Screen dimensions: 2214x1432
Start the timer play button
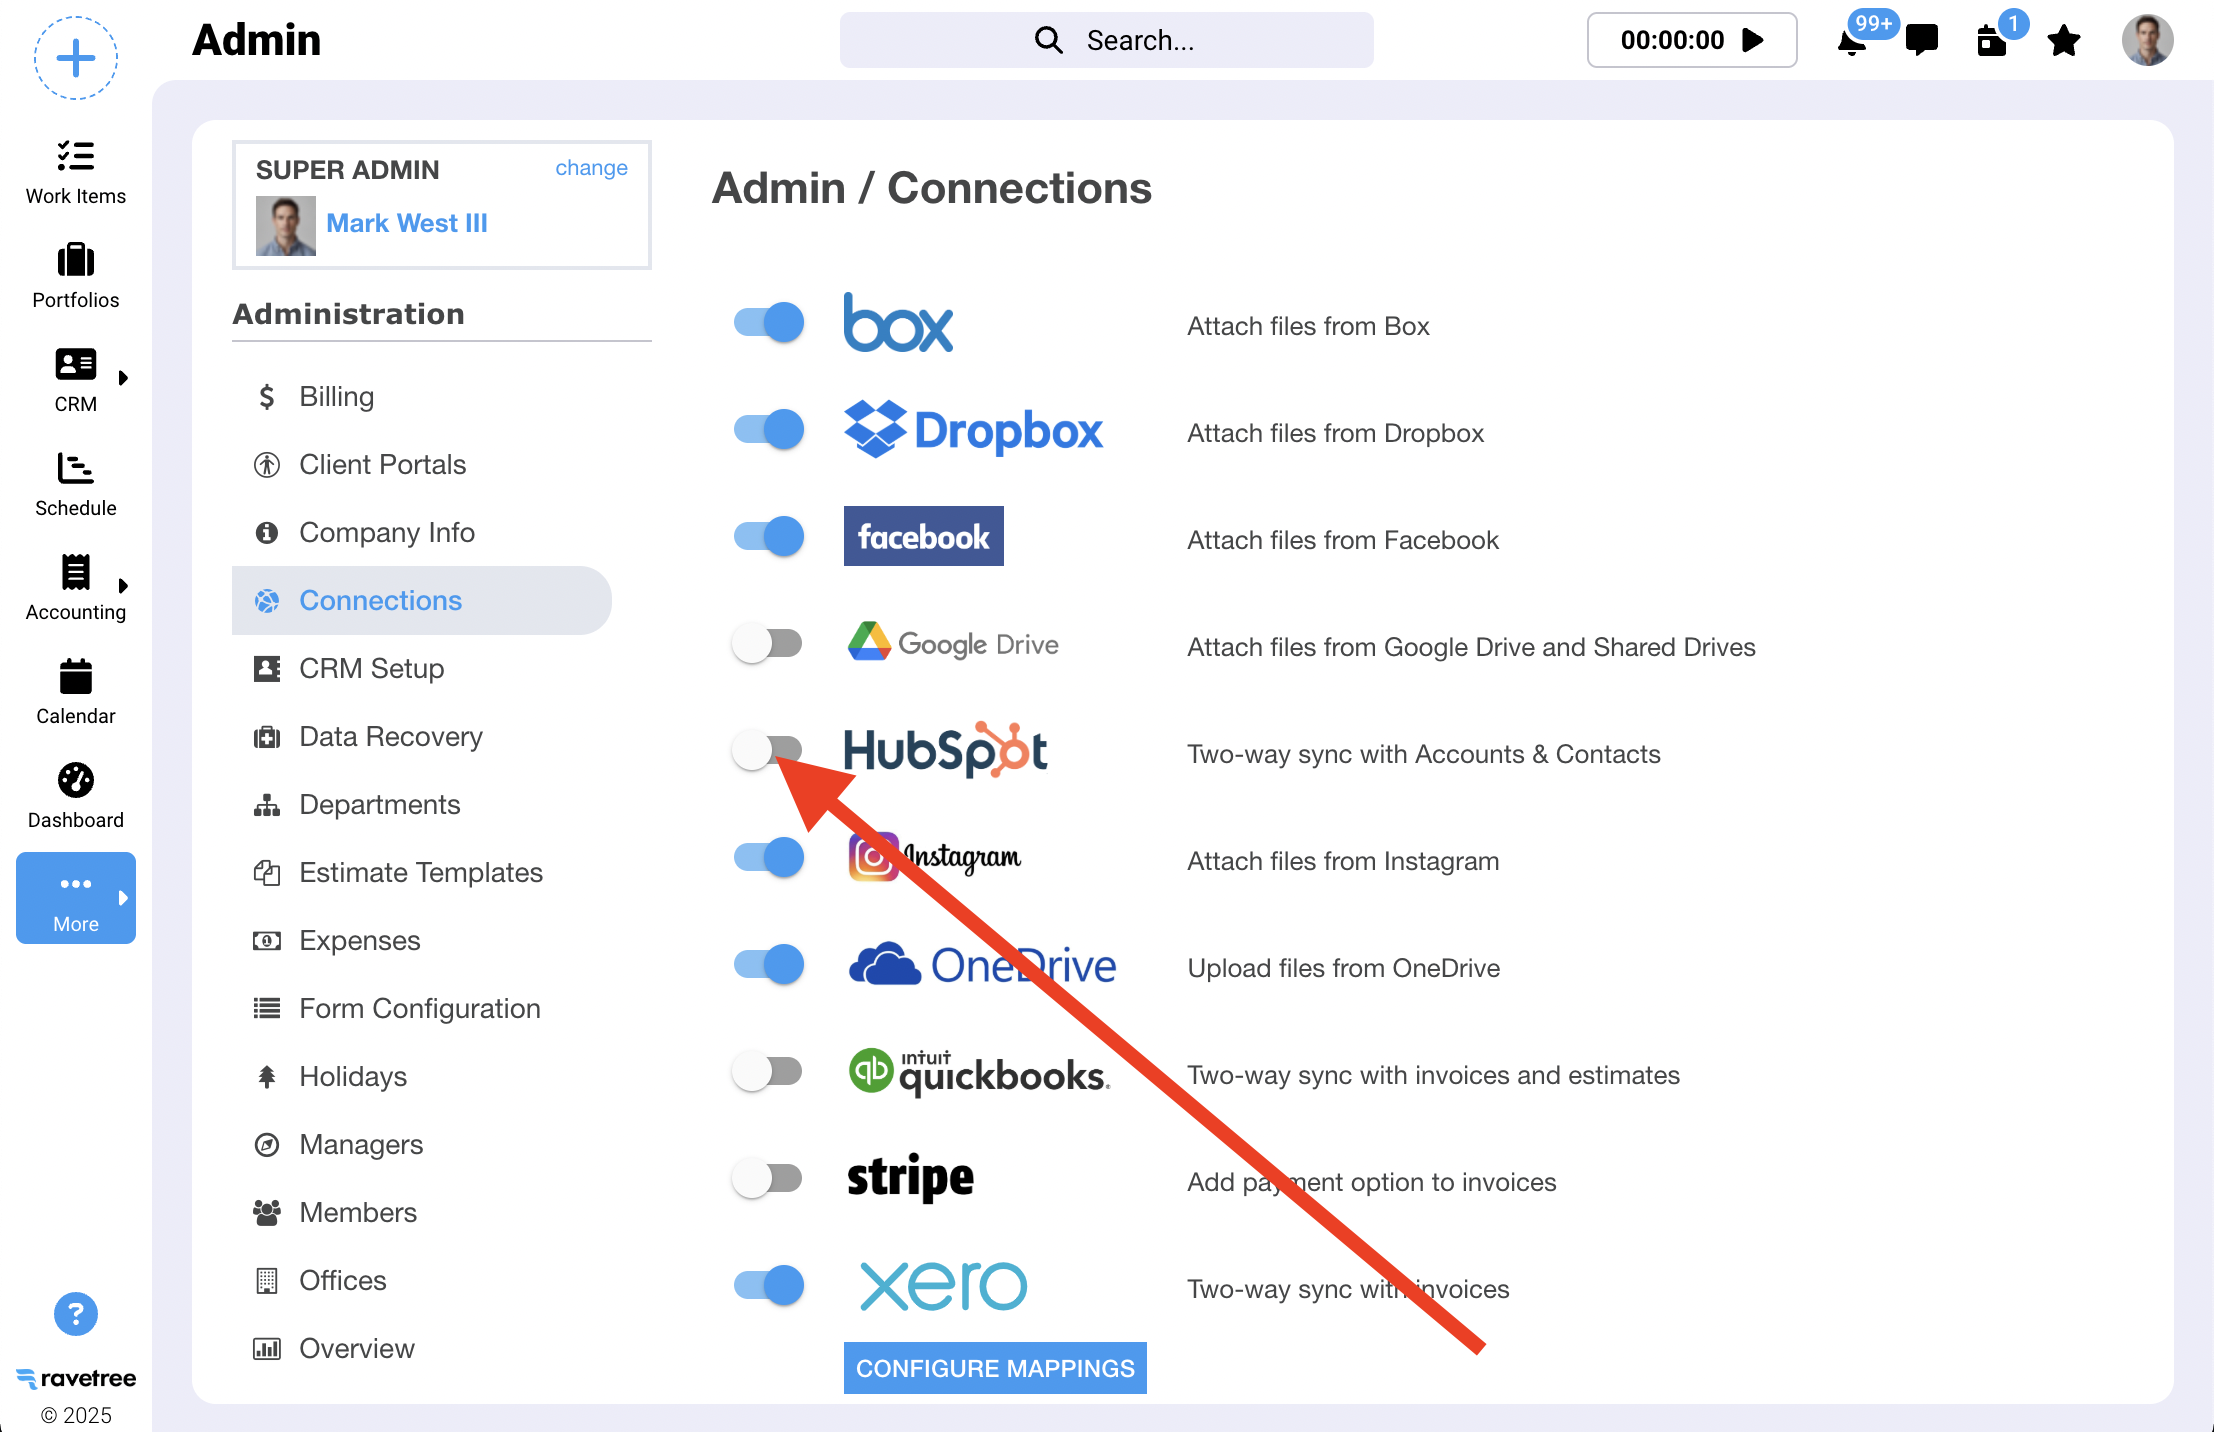click(x=1752, y=40)
